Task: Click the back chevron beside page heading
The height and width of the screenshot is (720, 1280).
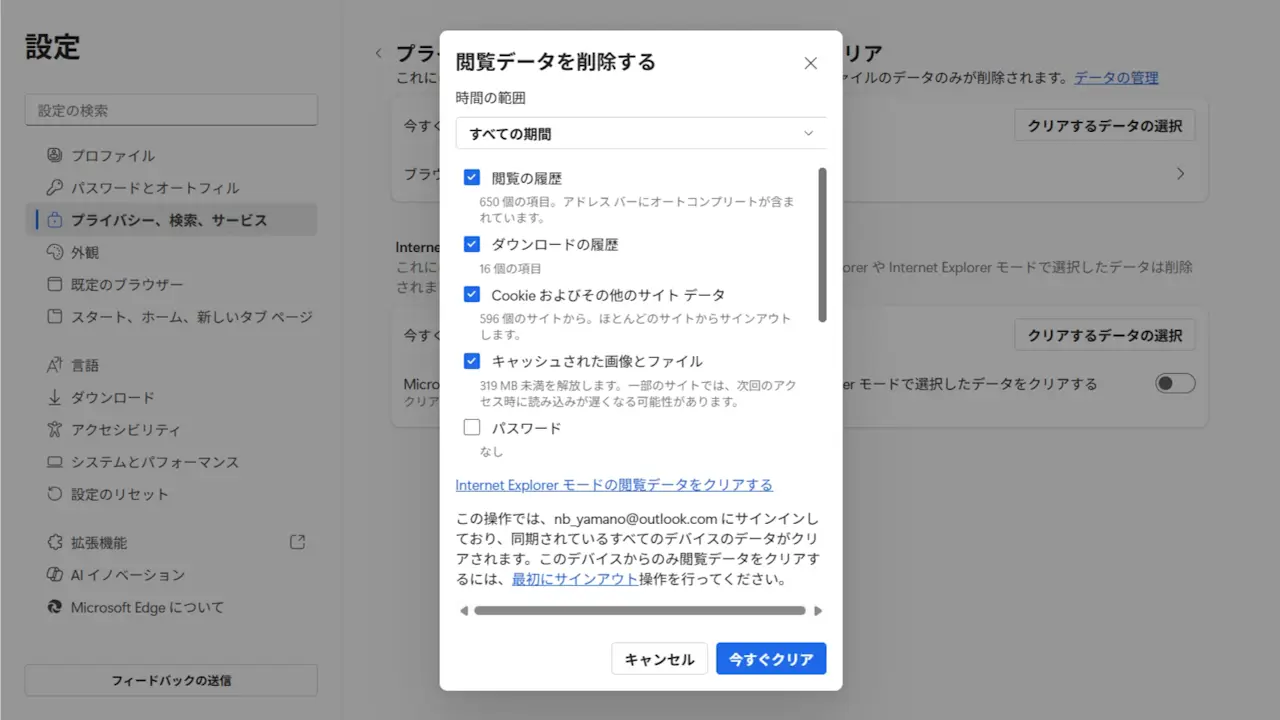Action: [379, 53]
